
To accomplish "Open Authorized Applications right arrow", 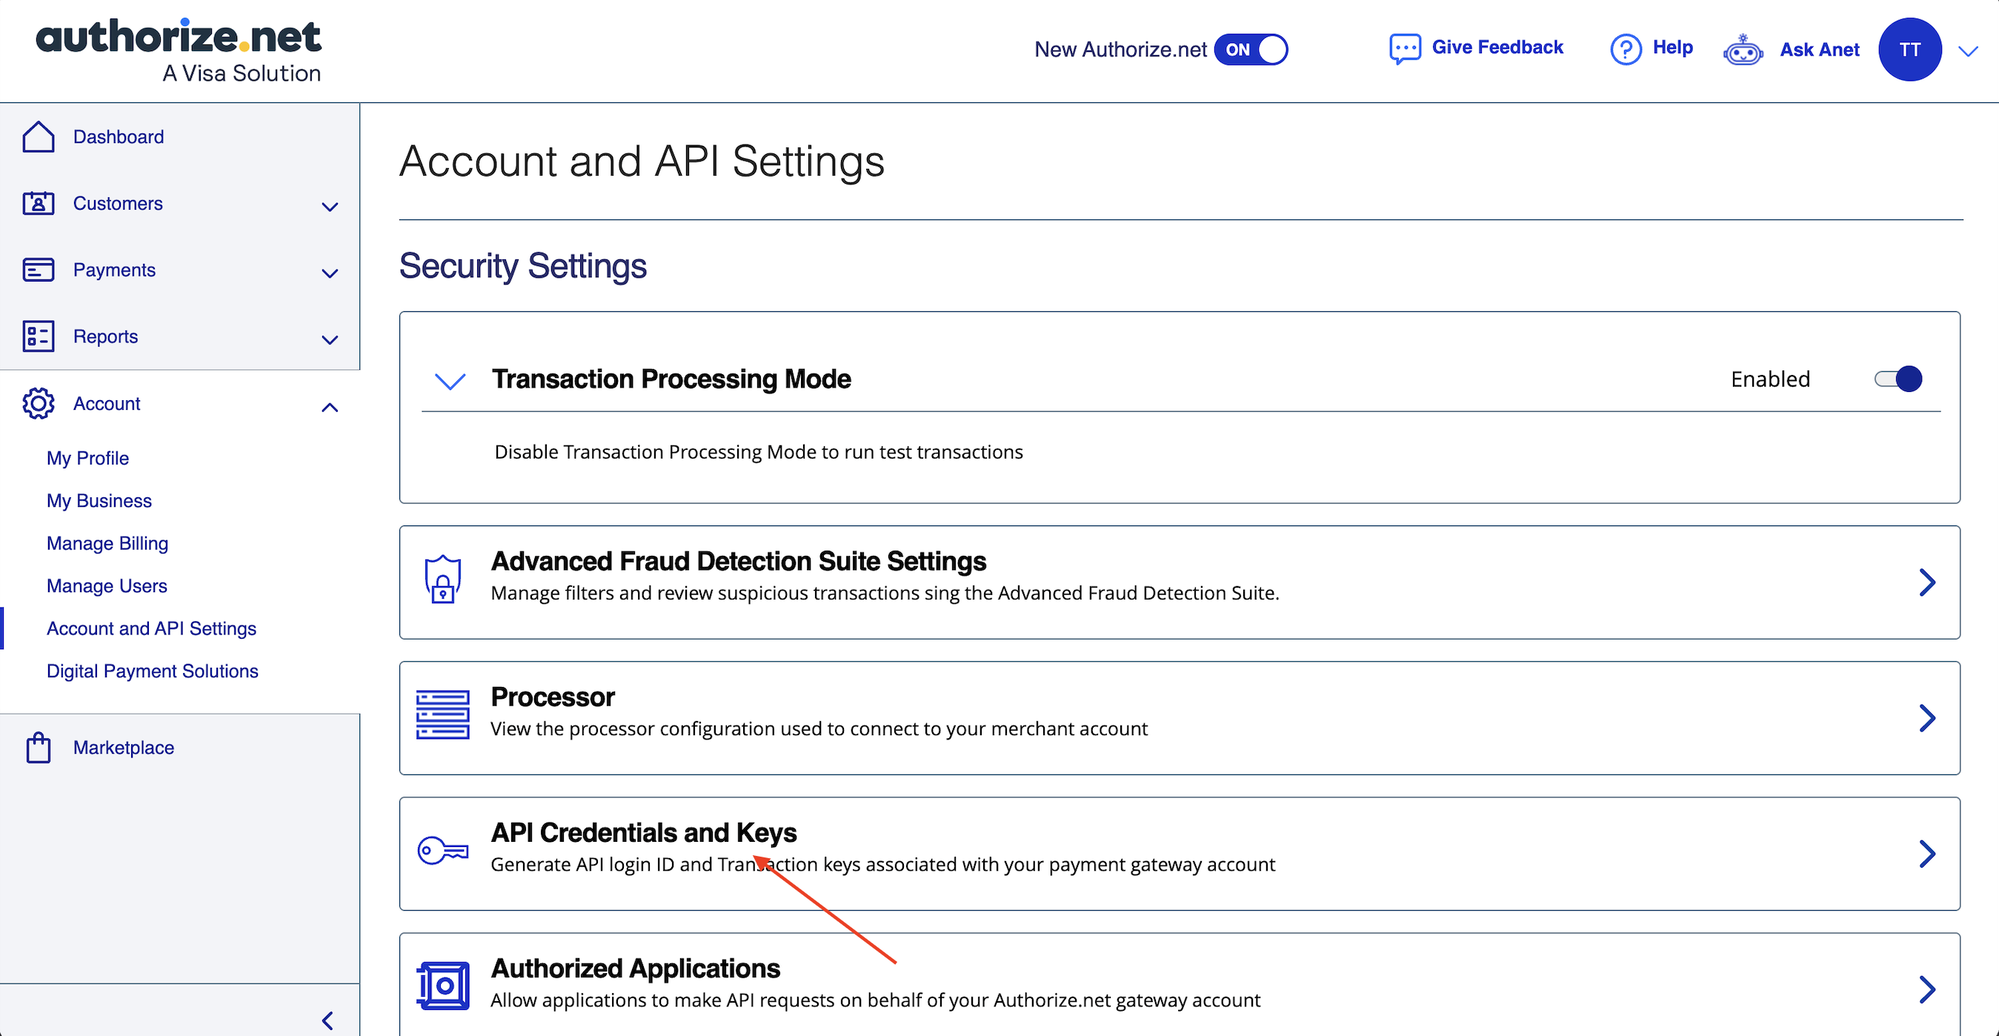I will pos(1927,989).
